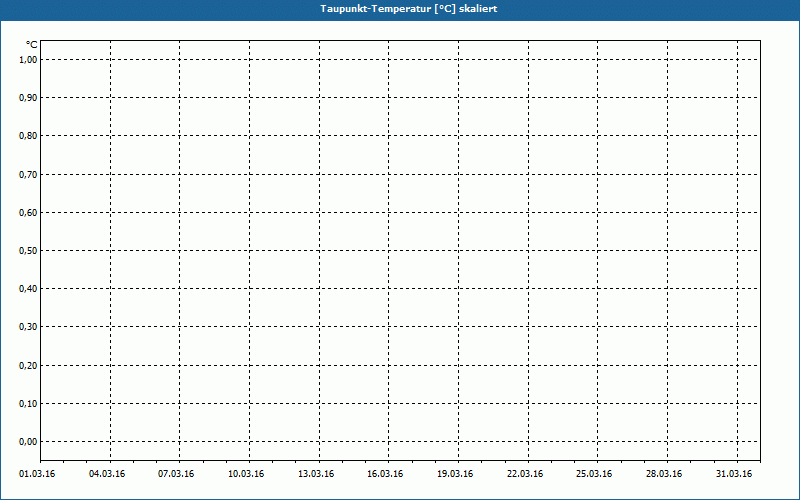
Task: Select the date label 31.03.16
Action: click(x=734, y=474)
